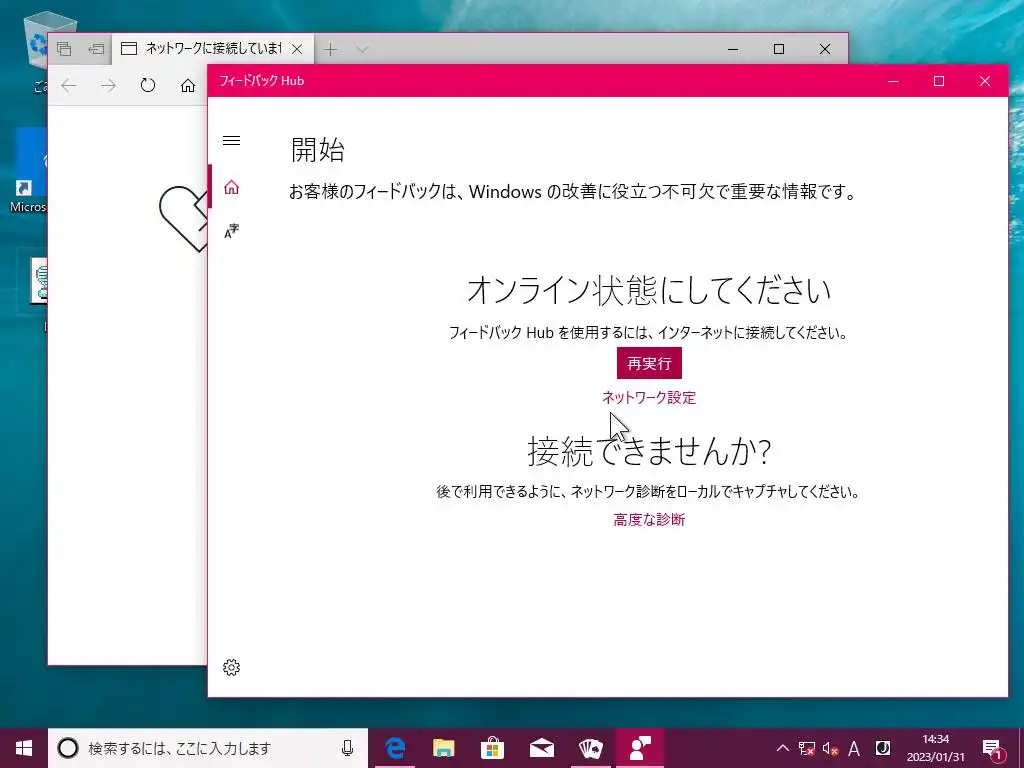Open Microsoft Edge from the taskbar
This screenshot has height=768, width=1024.
(394, 748)
